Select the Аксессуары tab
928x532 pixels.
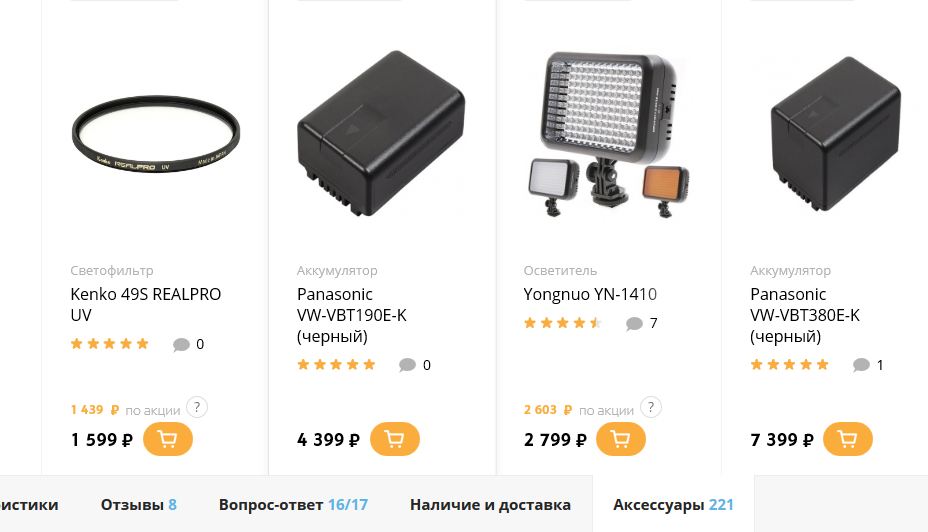pyautogui.click(x=673, y=505)
